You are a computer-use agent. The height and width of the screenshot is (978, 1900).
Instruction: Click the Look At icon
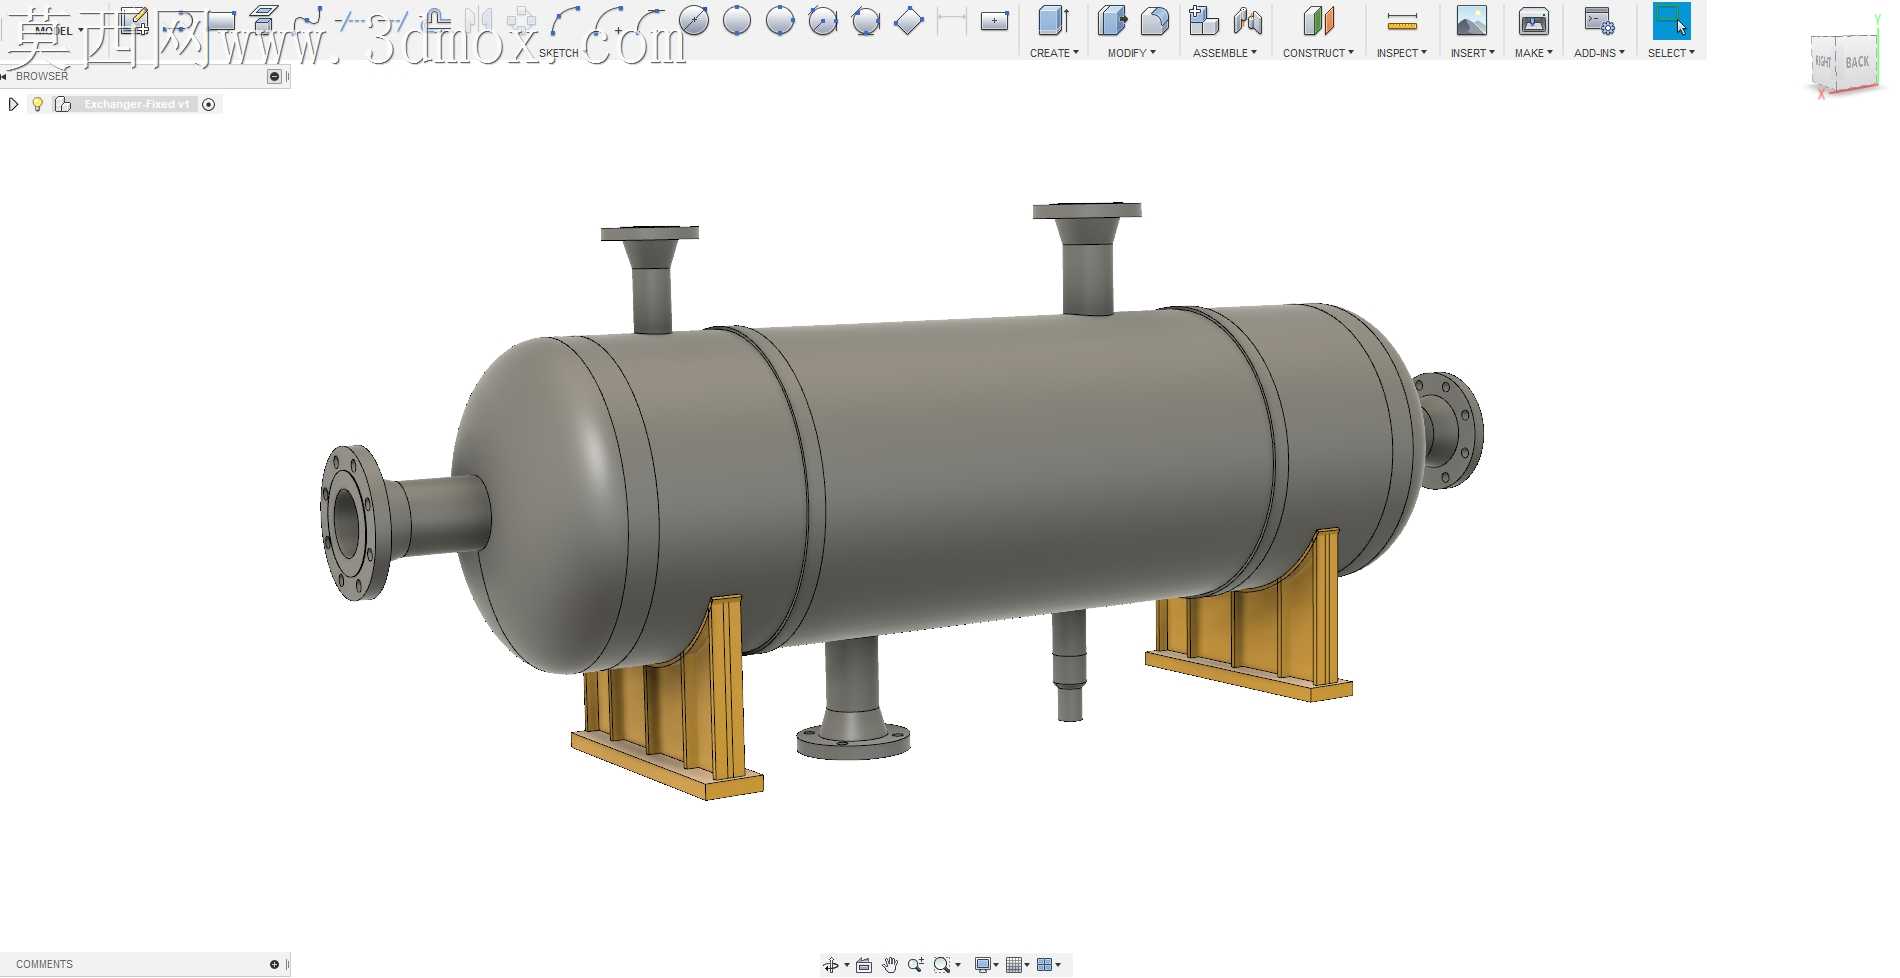tap(864, 965)
